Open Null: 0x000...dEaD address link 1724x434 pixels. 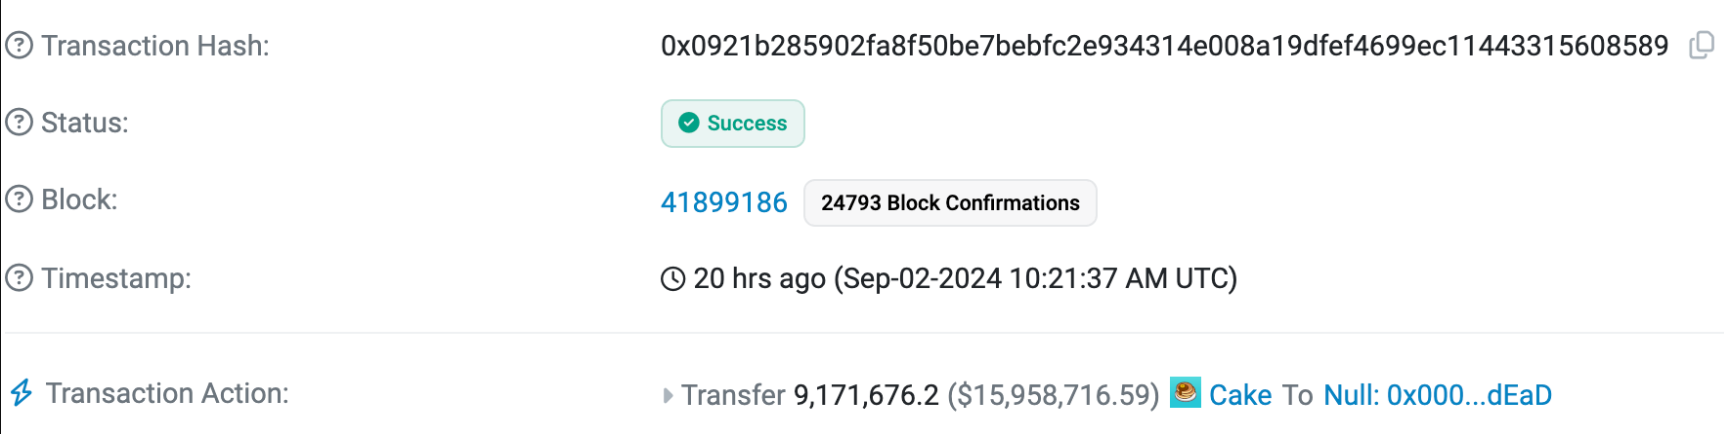(1438, 395)
